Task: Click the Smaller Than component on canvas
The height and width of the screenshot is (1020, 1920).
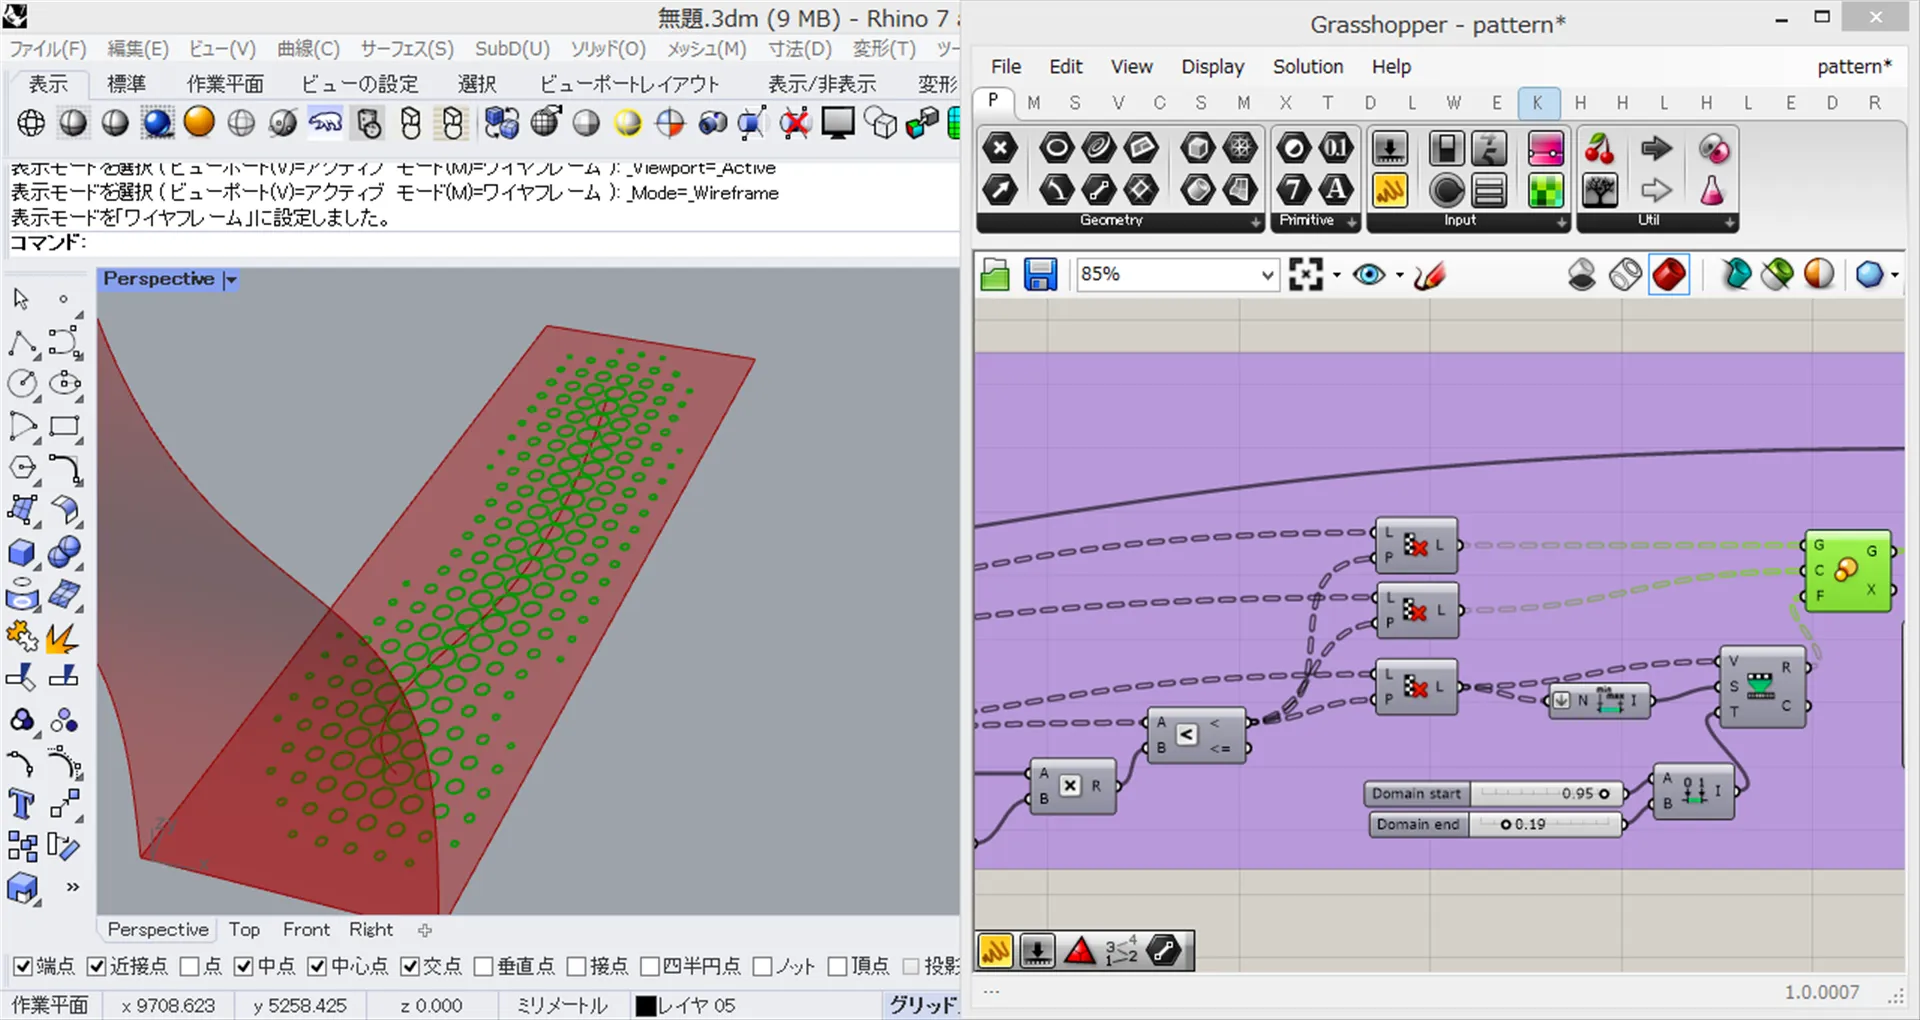Action: click(x=1197, y=735)
